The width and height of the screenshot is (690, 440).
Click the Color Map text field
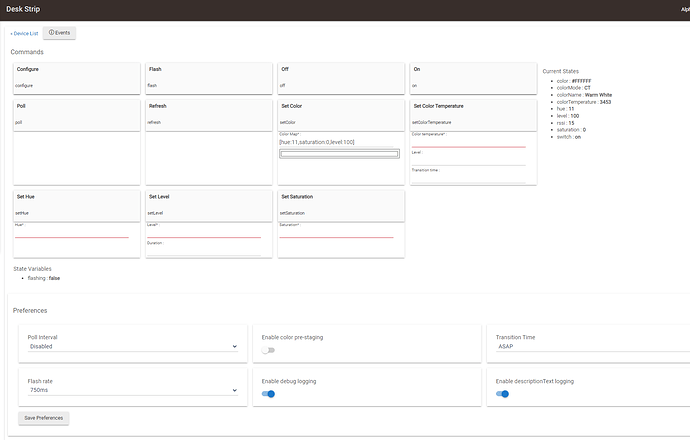pyautogui.click(x=336, y=142)
